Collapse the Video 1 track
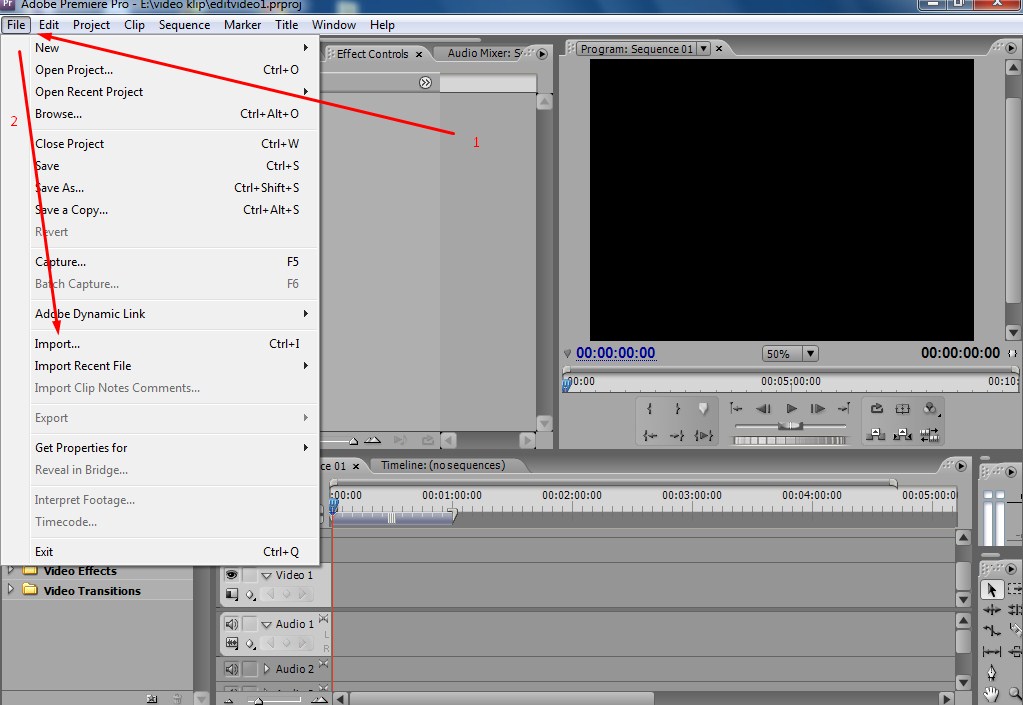Image resolution: width=1023 pixels, height=705 pixels. 266,575
